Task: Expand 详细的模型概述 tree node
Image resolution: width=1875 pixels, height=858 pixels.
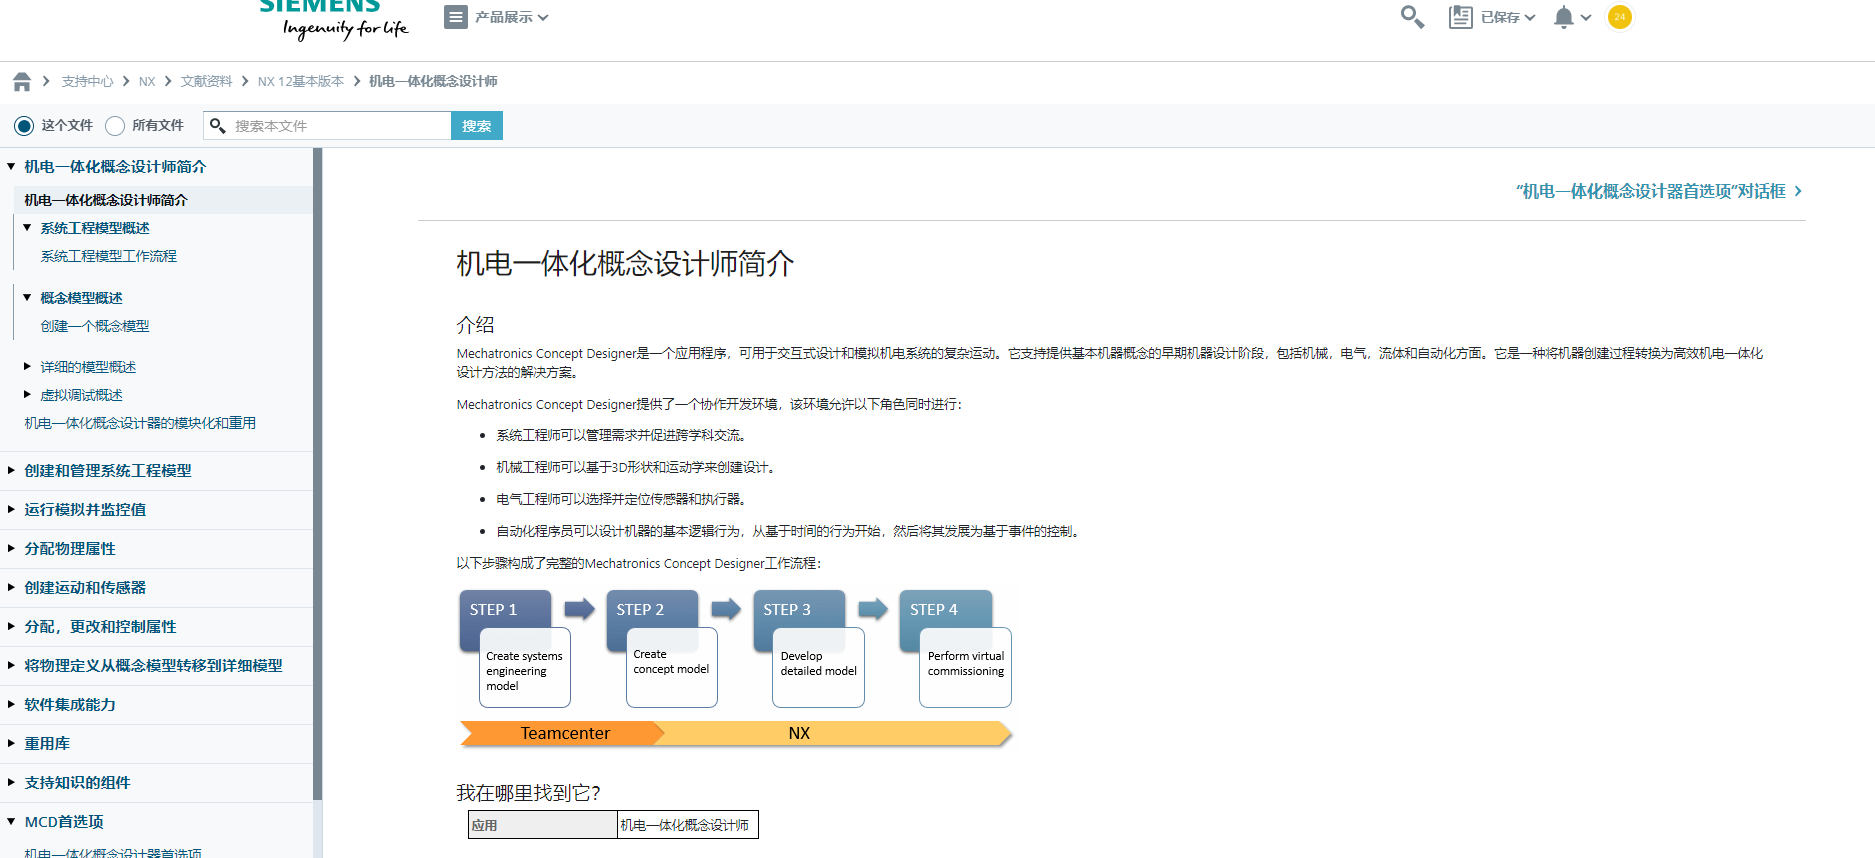Action: (27, 367)
